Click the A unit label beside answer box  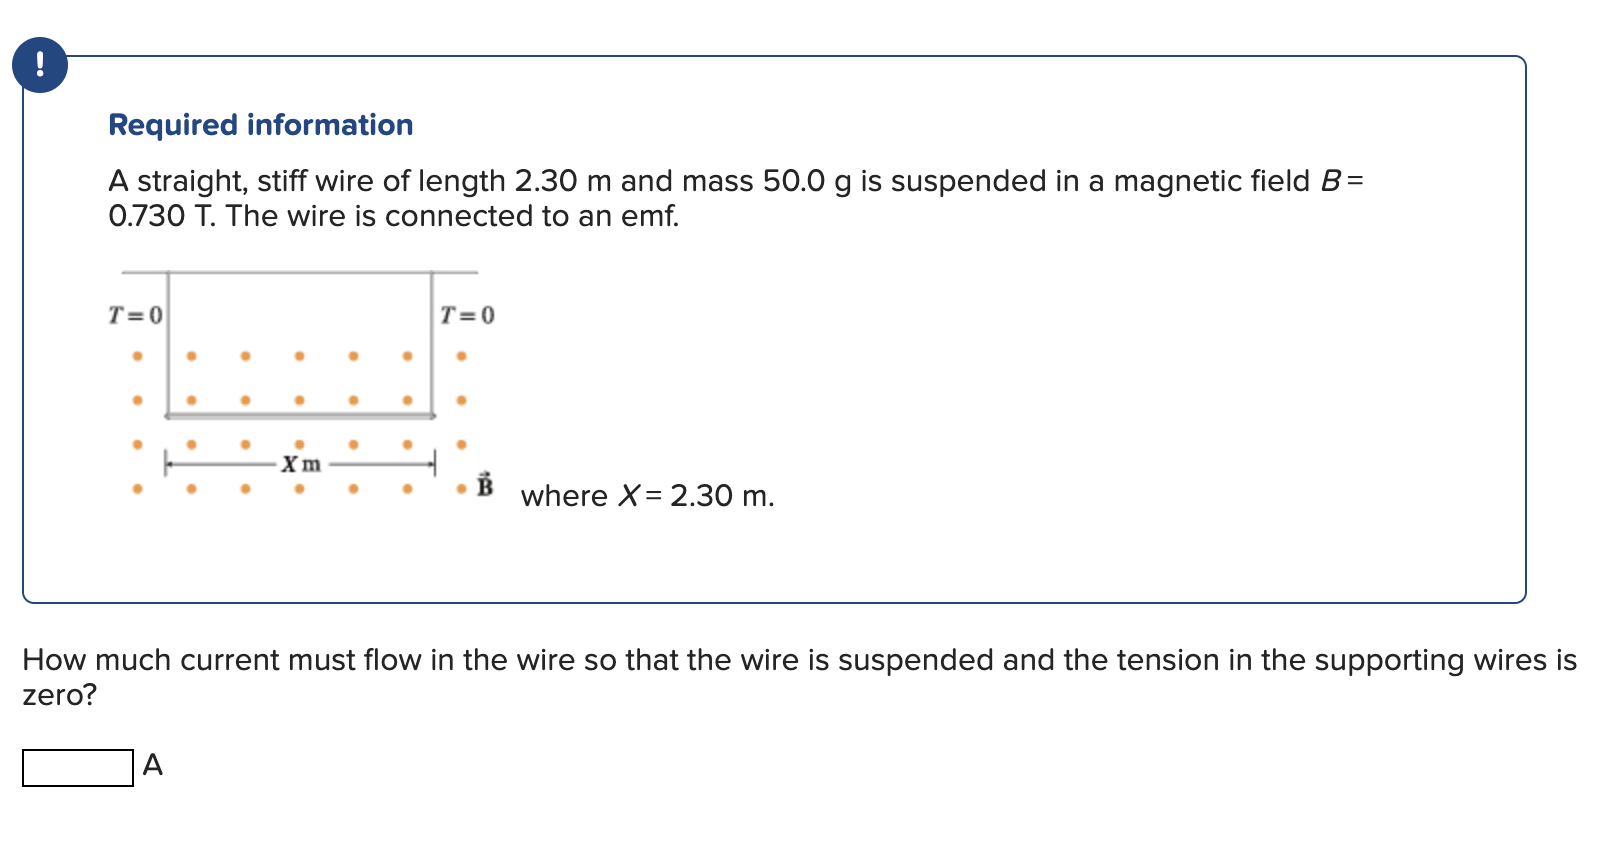tap(153, 766)
